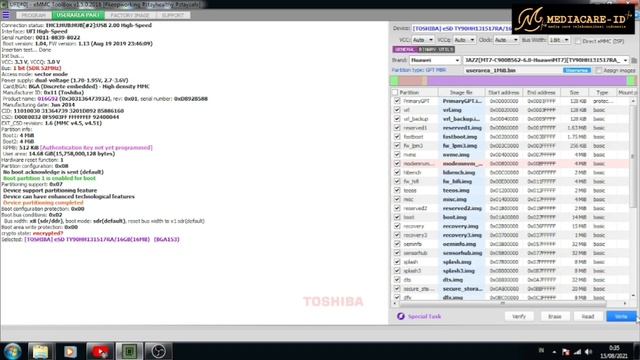This screenshot has width=640, height=360.
Task: Uncheck the fastboot partition checkbox
Action: point(397,137)
